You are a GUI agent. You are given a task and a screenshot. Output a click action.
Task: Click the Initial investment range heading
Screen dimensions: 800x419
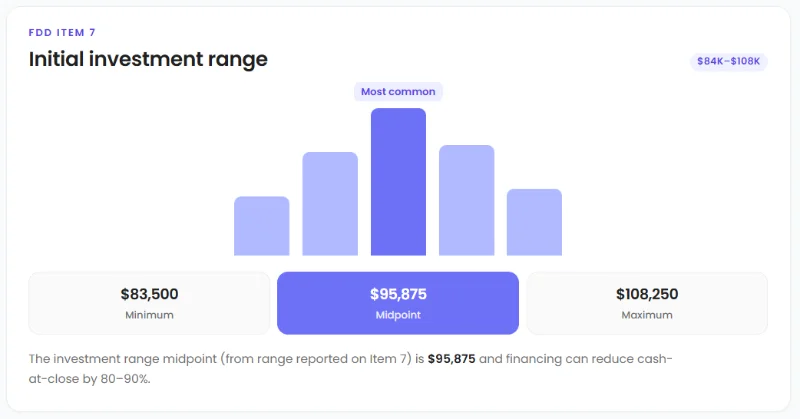click(x=148, y=59)
